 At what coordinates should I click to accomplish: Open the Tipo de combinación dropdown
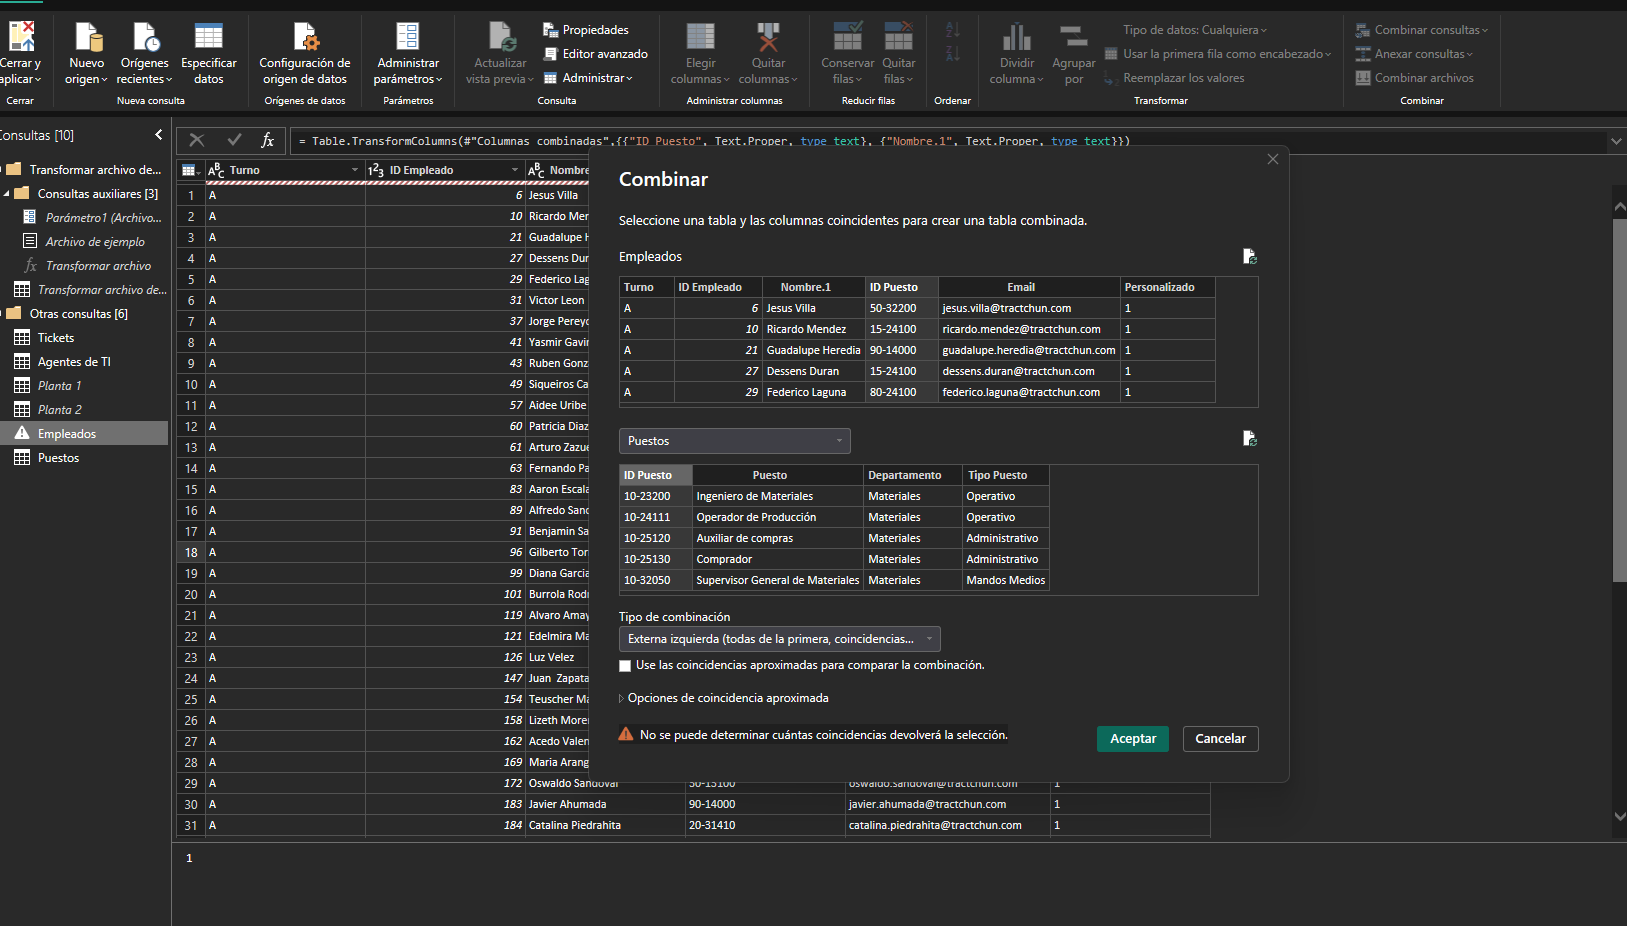pyautogui.click(x=779, y=639)
